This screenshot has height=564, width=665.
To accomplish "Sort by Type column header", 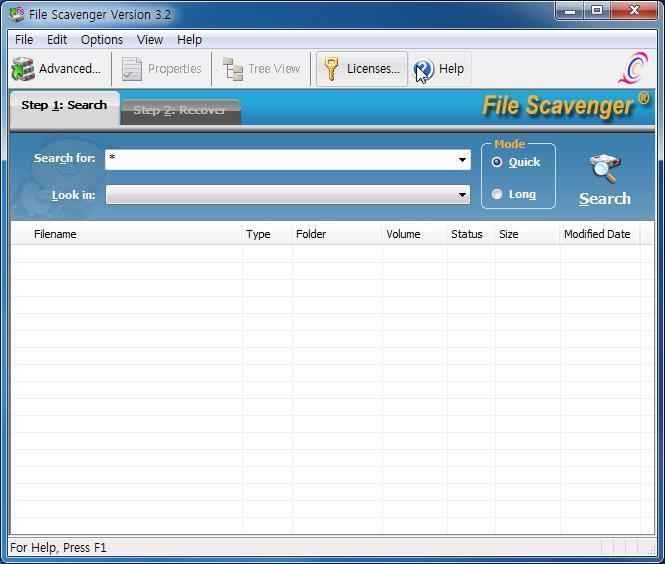I will tap(267, 234).
